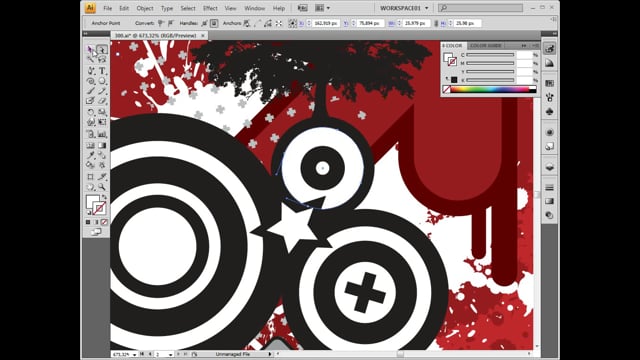This screenshot has height=360, width=640.
Task: Select the Selection tool
Action: pyautogui.click(x=90, y=49)
